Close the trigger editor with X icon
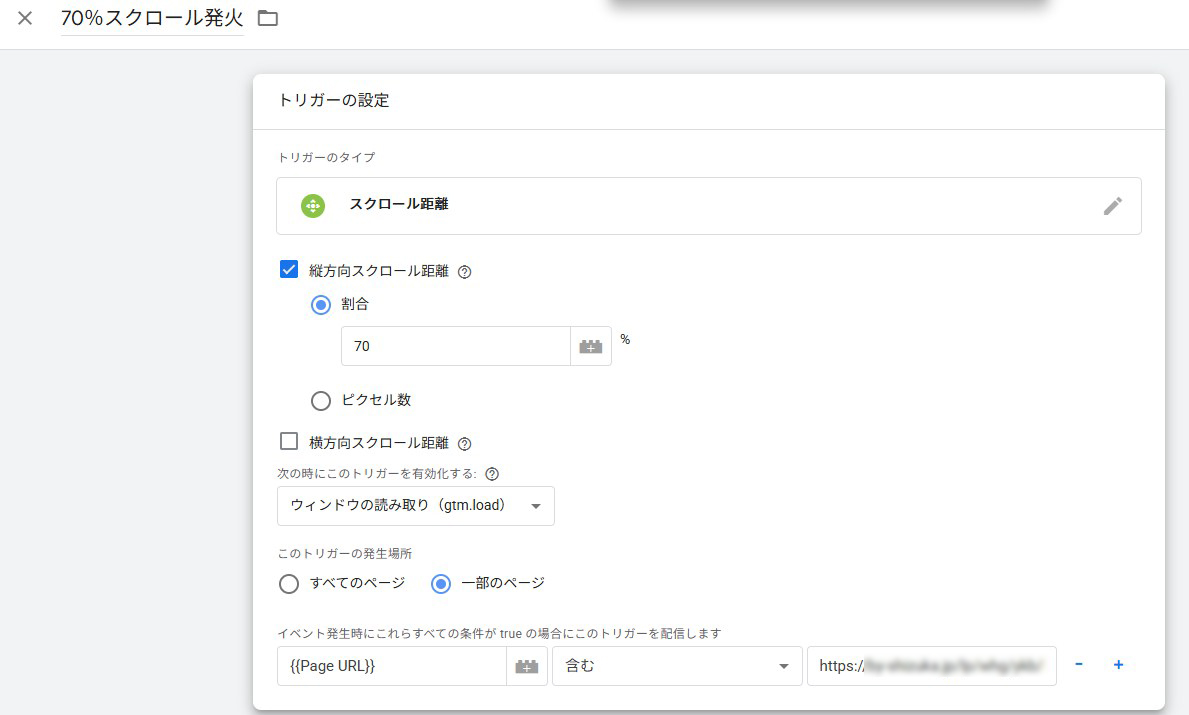 (25, 18)
